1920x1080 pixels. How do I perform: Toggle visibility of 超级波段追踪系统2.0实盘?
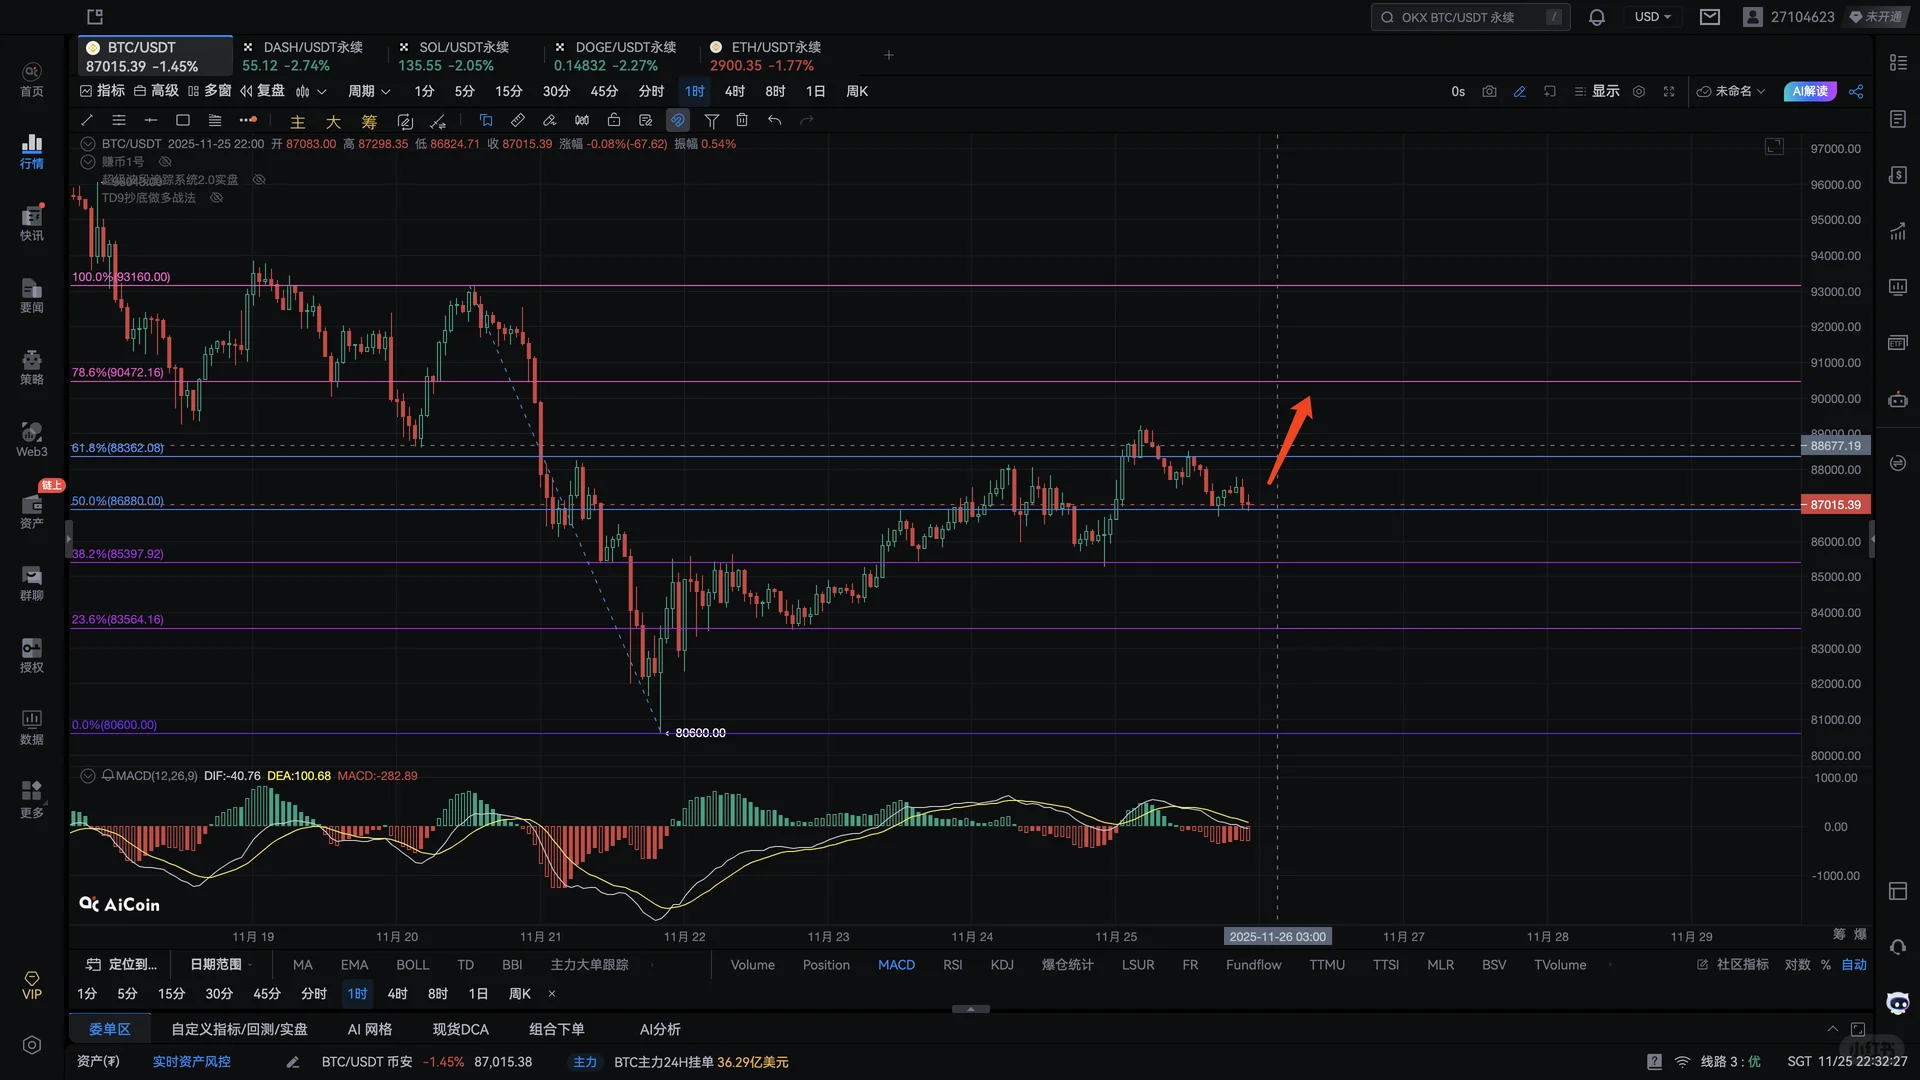click(259, 180)
